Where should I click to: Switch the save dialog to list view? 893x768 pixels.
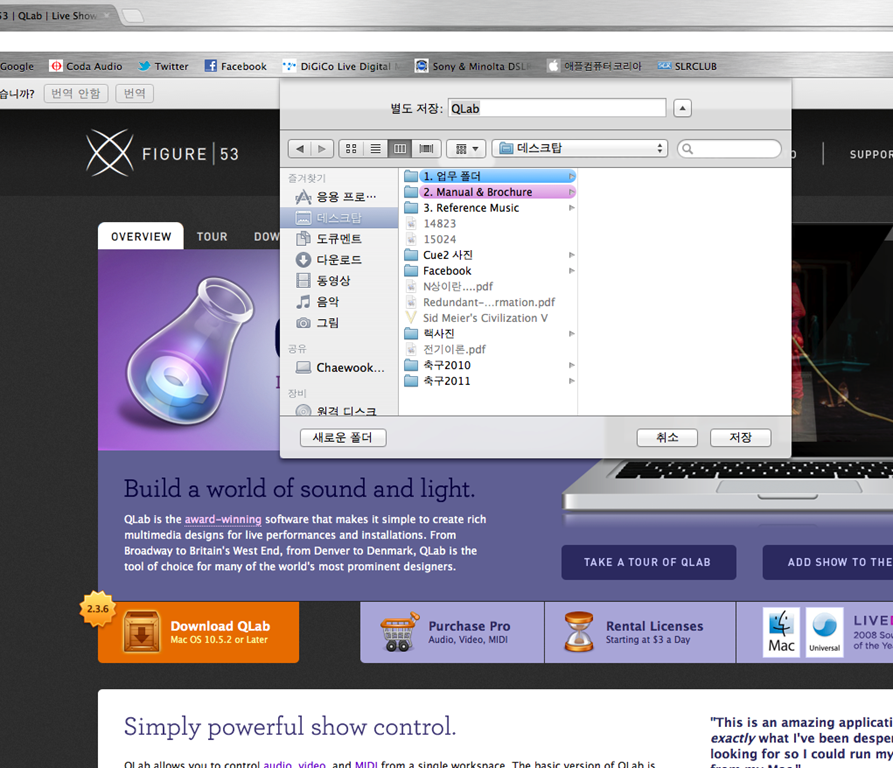(376, 149)
